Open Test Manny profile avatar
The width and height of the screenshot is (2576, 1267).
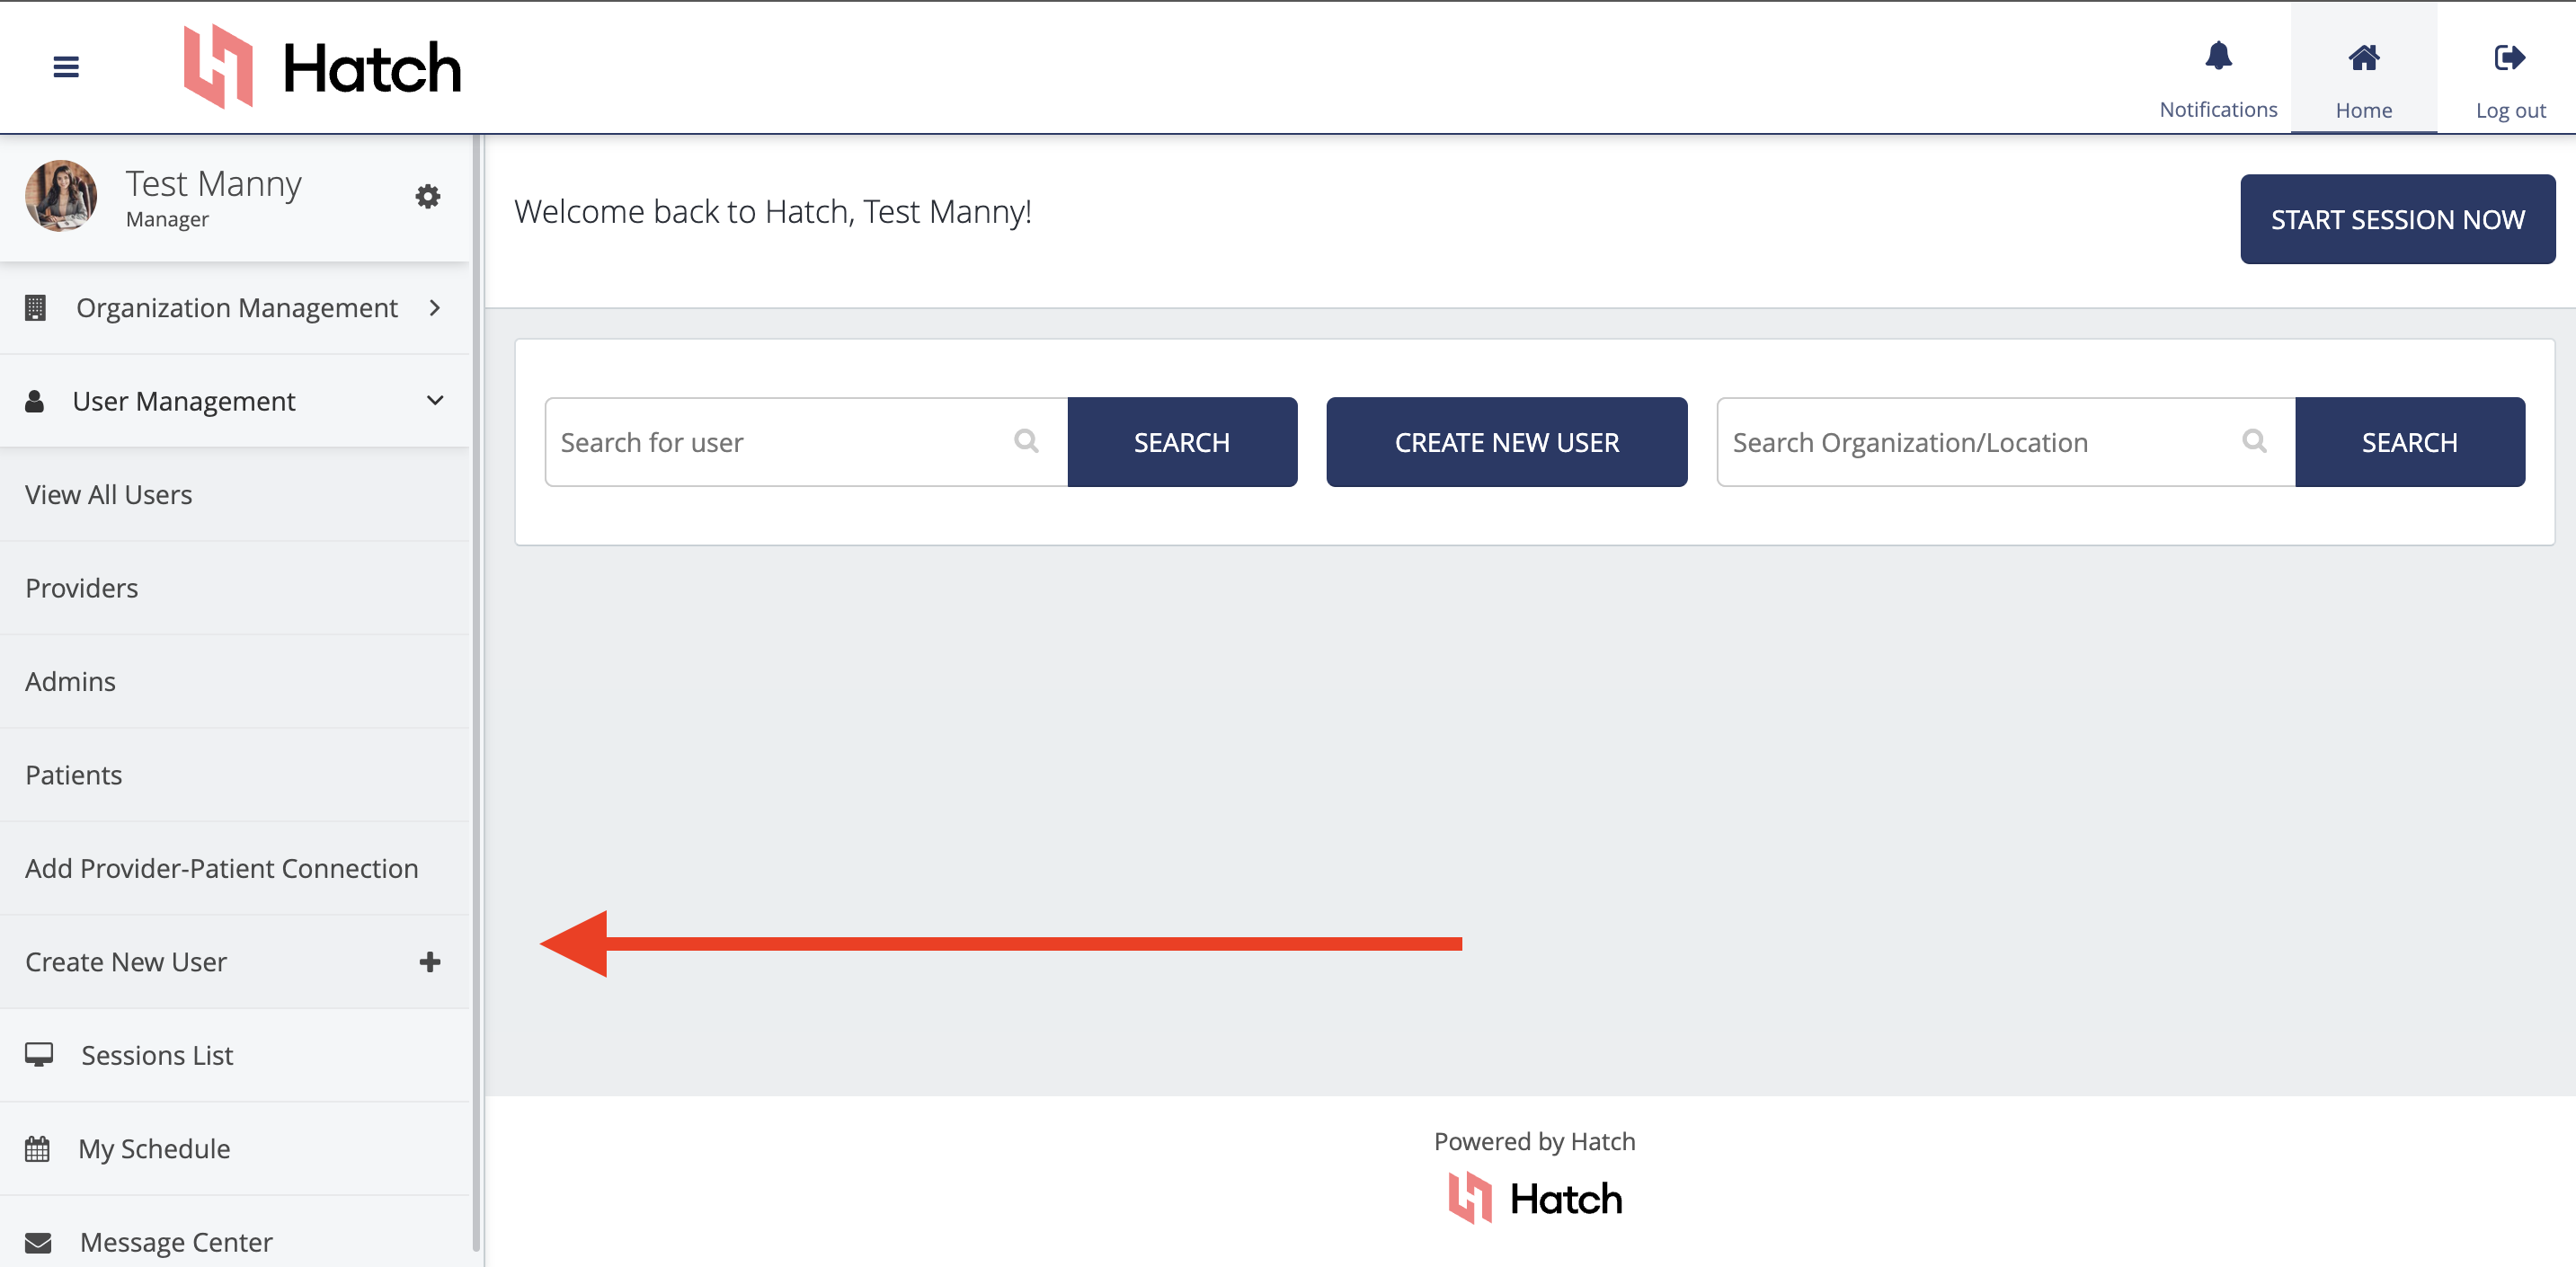pos(61,196)
